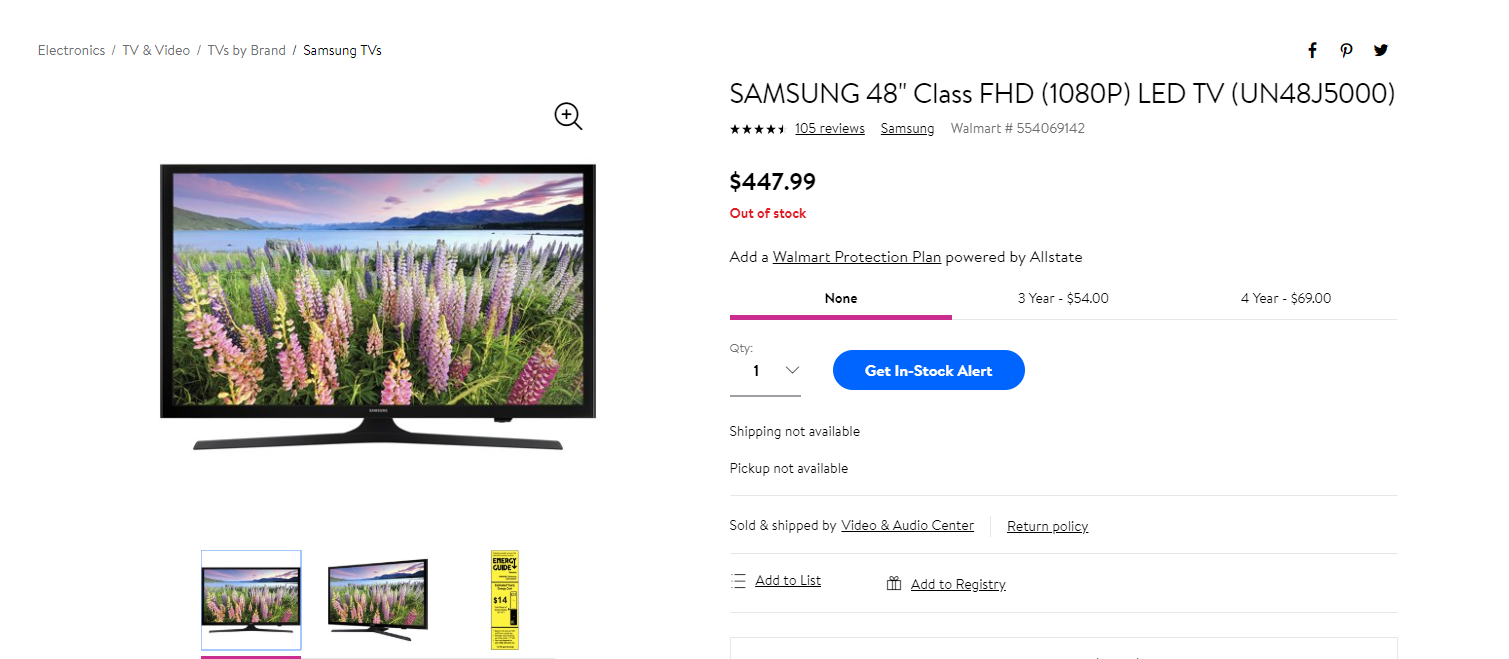Click the star rating icons
Image resolution: width=1509 pixels, height=659 pixels.
(757, 129)
